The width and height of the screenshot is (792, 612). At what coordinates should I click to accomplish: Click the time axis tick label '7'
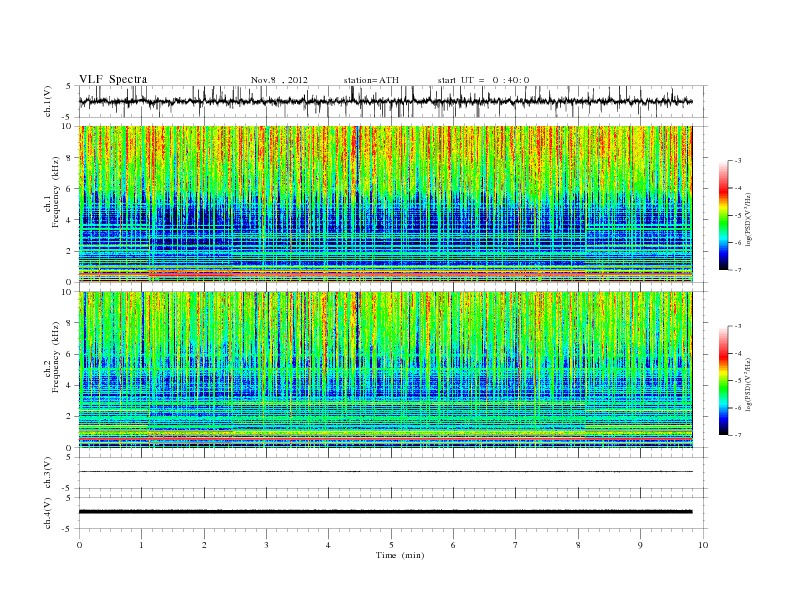point(516,545)
